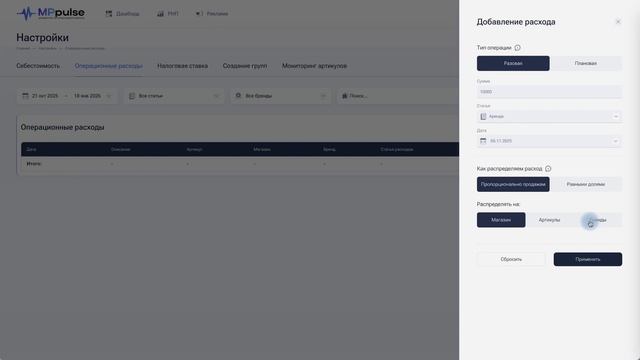This screenshot has width=640, height=360.
Task: Click the Применить button
Action: [588, 259]
